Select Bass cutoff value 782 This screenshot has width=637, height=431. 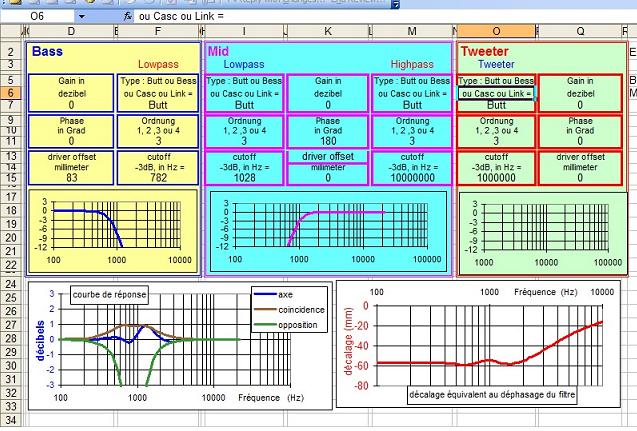(x=158, y=178)
